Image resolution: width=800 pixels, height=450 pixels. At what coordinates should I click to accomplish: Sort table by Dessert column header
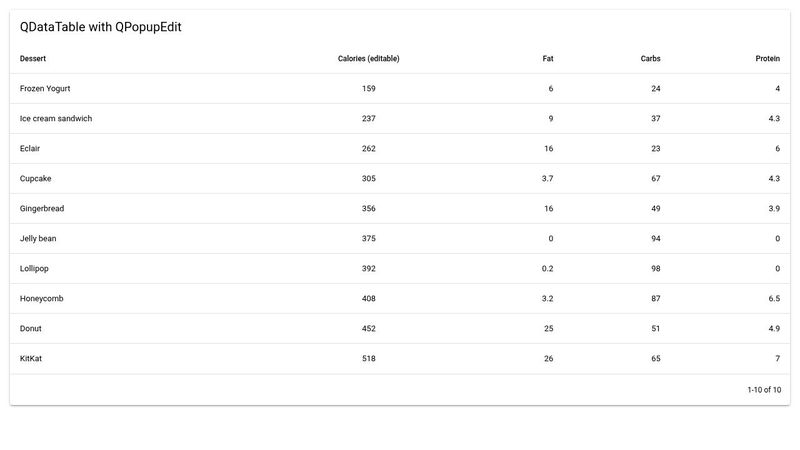[x=33, y=59]
